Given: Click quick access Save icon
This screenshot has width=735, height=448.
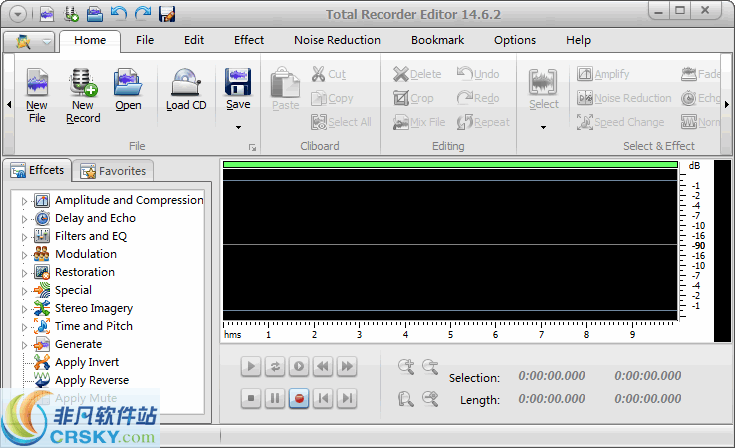Looking at the screenshot, I should pyautogui.click(x=166, y=15).
